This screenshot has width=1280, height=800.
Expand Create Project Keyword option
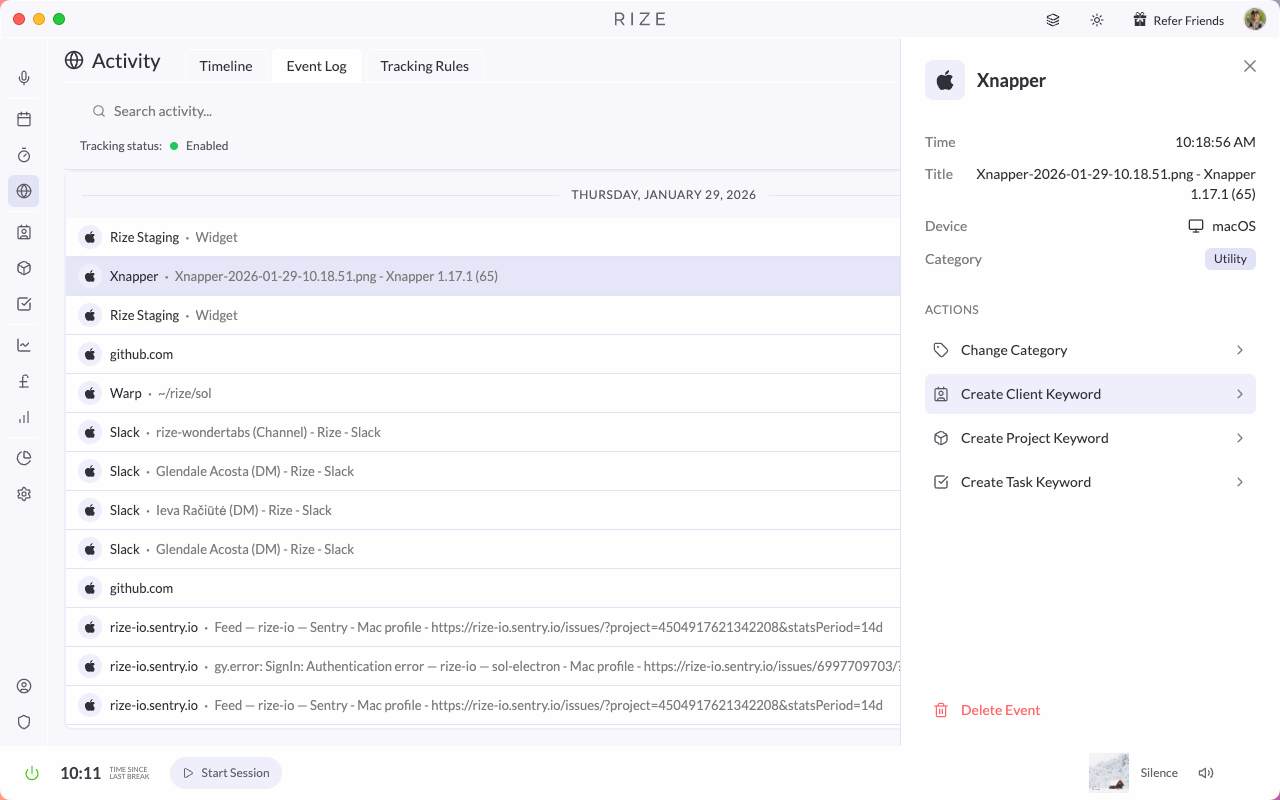1090,438
